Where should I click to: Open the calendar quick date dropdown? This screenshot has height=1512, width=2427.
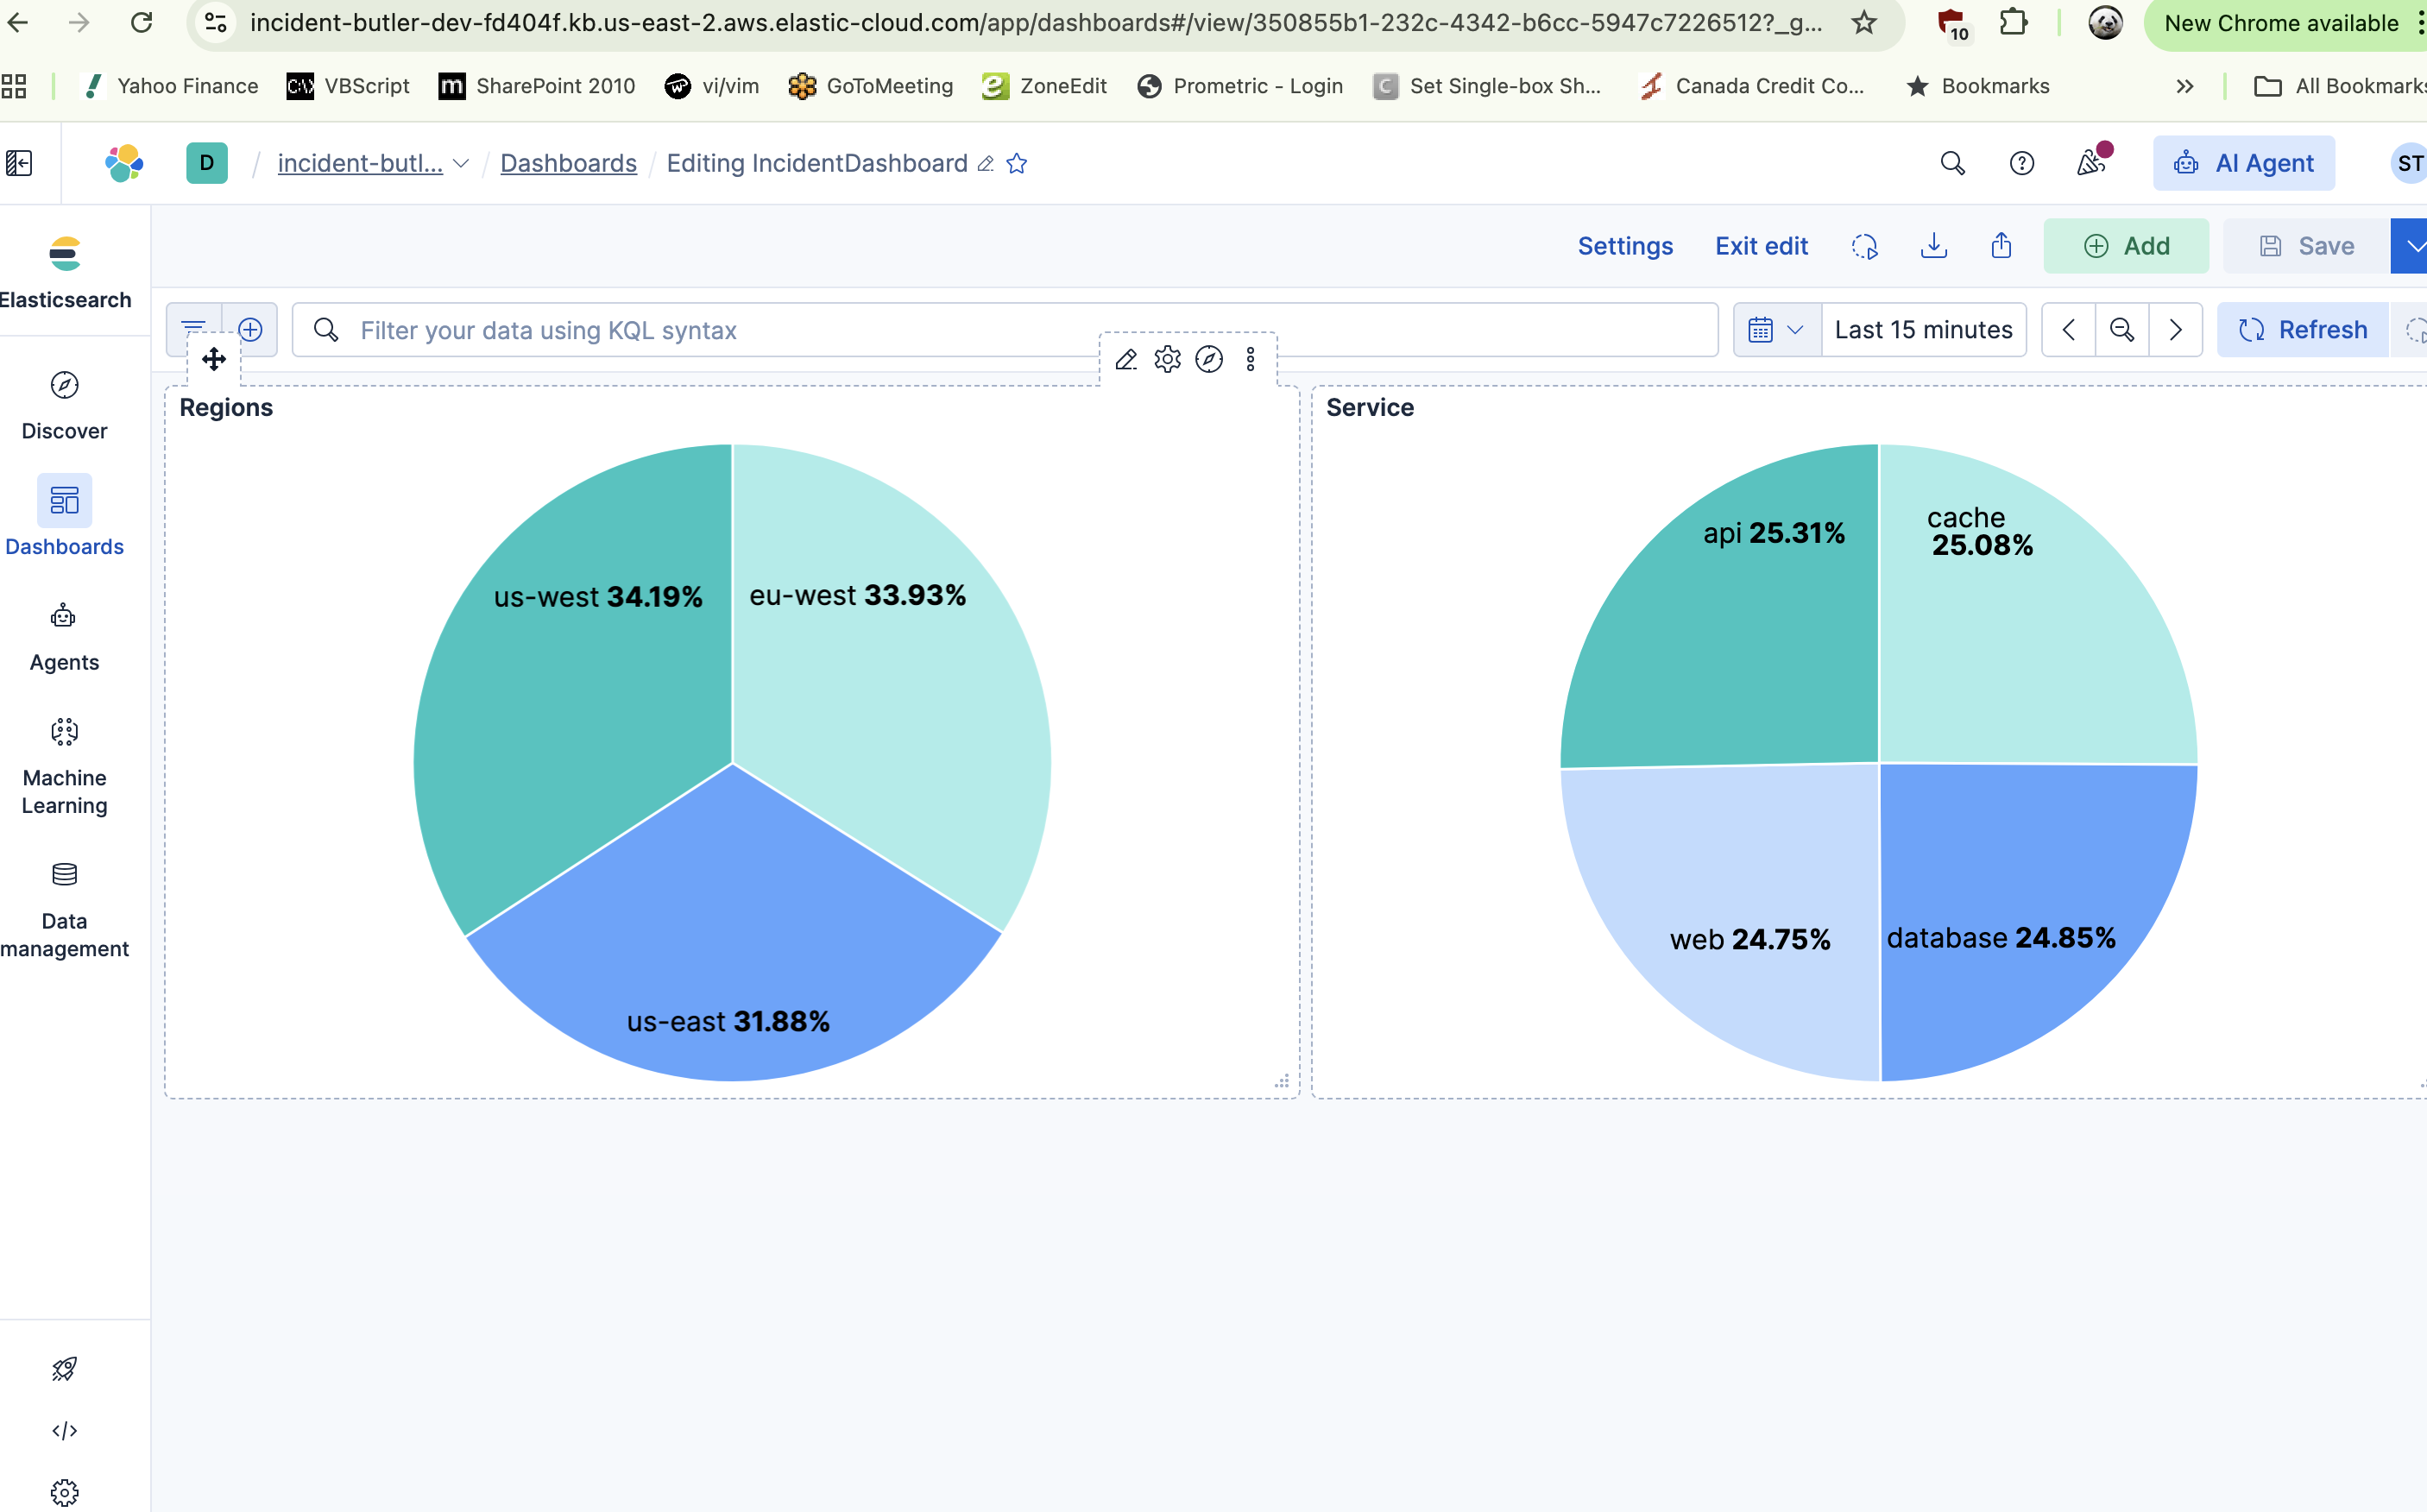[x=1776, y=330]
